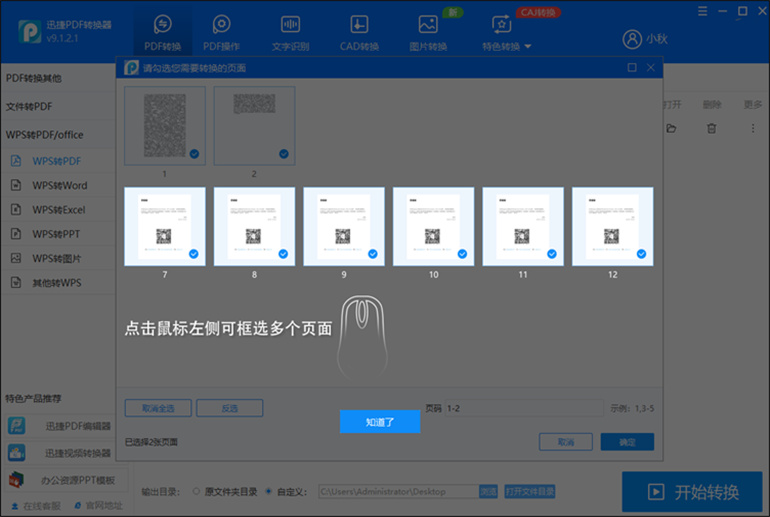
Task: Toggle checkmark on page 9 thumbnail
Action: click(x=373, y=254)
